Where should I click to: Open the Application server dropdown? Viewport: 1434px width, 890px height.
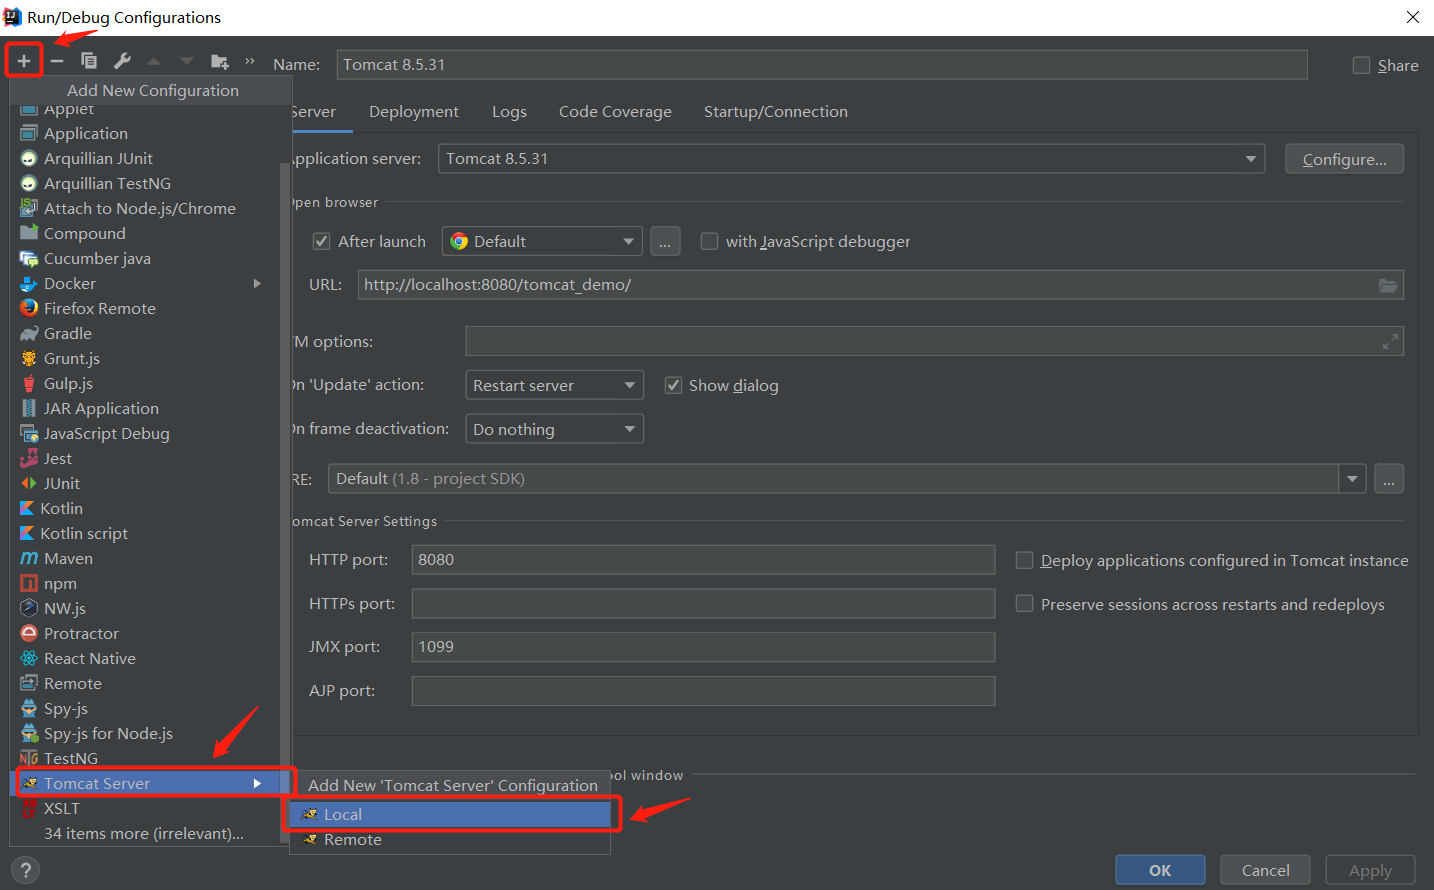(x=851, y=159)
